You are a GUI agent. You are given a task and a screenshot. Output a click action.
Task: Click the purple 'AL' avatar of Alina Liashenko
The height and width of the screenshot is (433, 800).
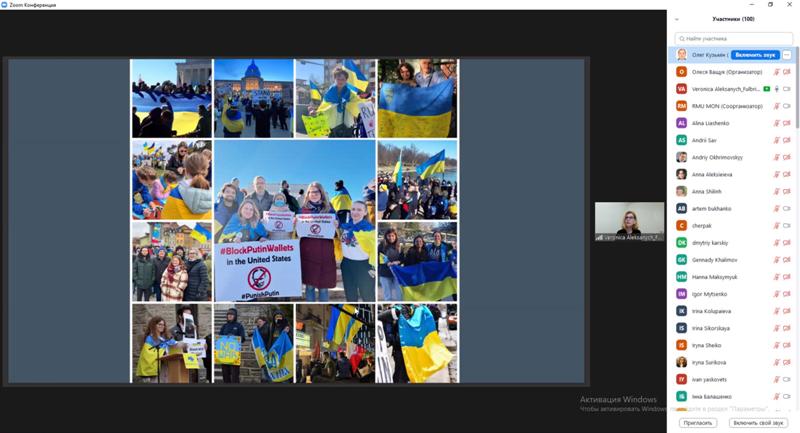coord(682,123)
